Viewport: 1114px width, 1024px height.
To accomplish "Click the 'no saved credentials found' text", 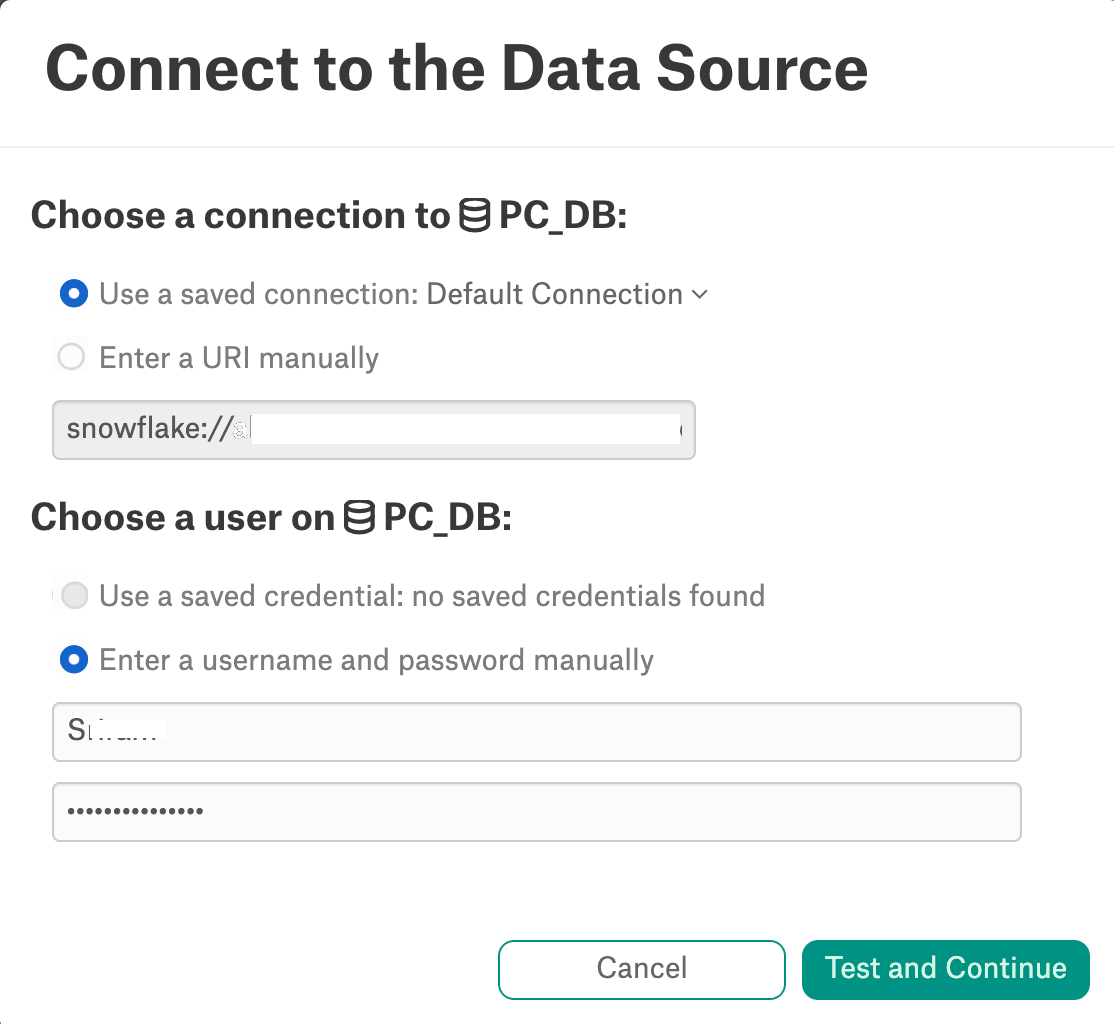I will click(x=588, y=596).
